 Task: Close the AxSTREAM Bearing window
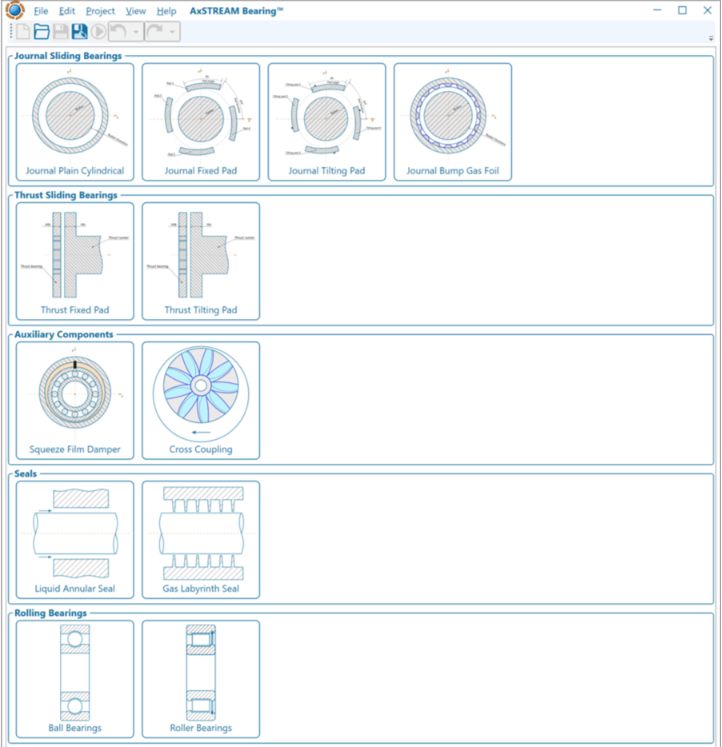tap(708, 10)
